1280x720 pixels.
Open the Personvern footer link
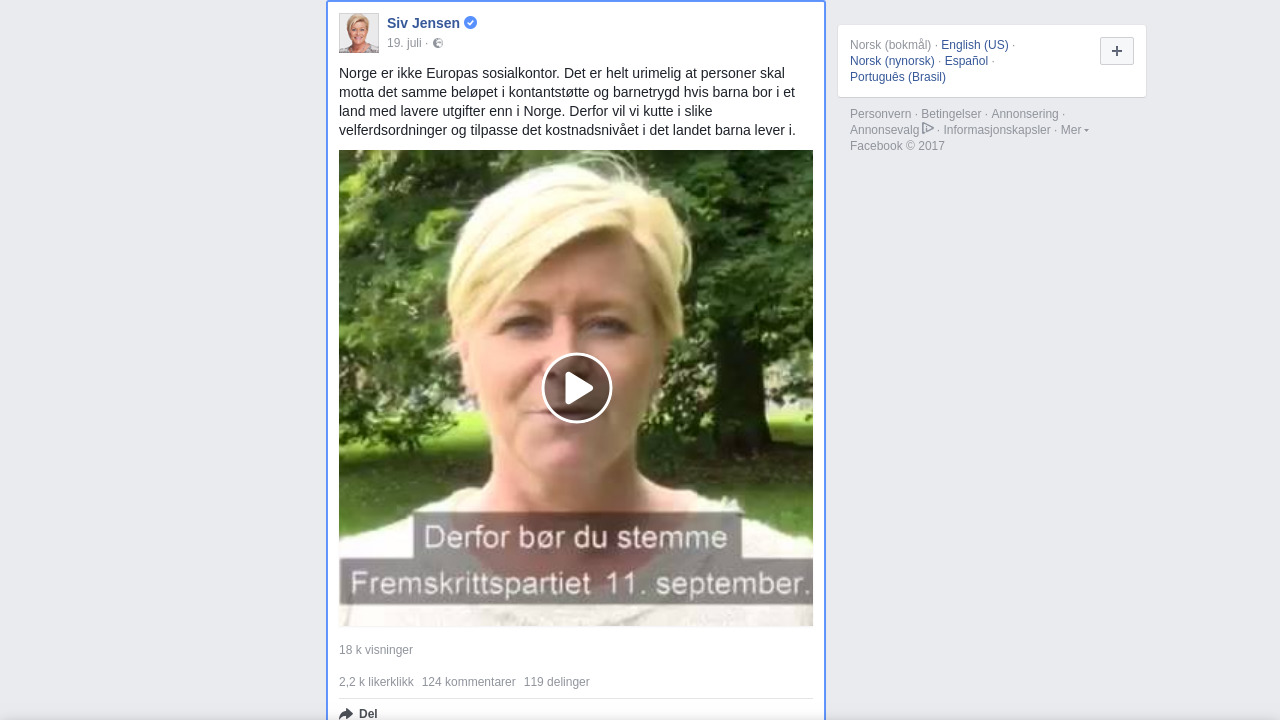point(881,114)
